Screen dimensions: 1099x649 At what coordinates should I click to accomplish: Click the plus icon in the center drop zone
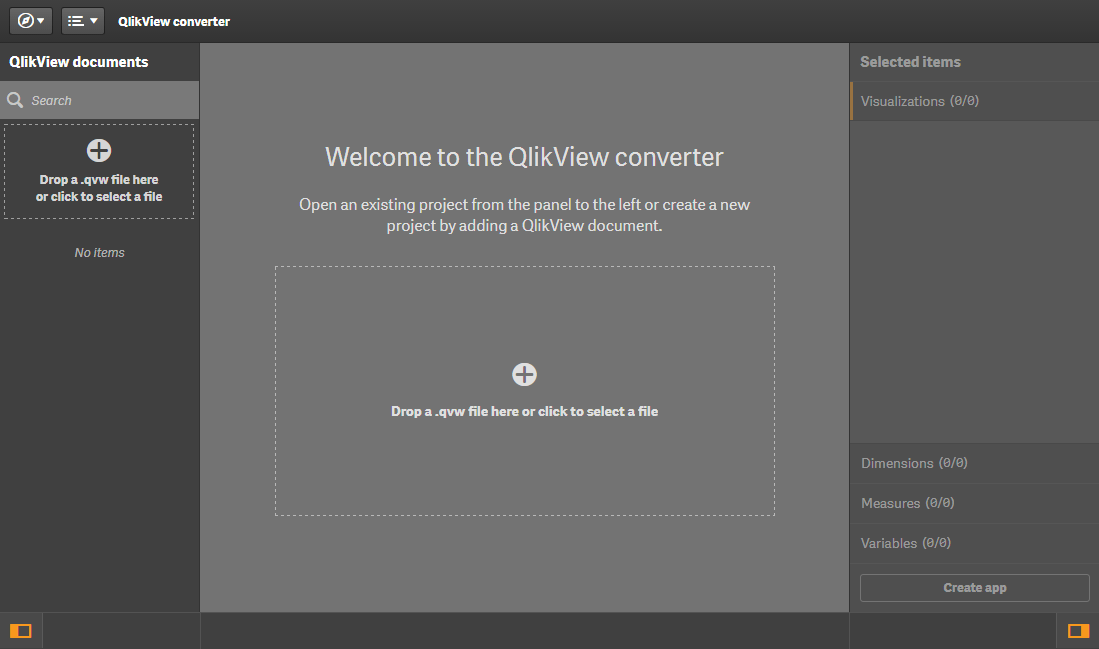(x=524, y=374)
